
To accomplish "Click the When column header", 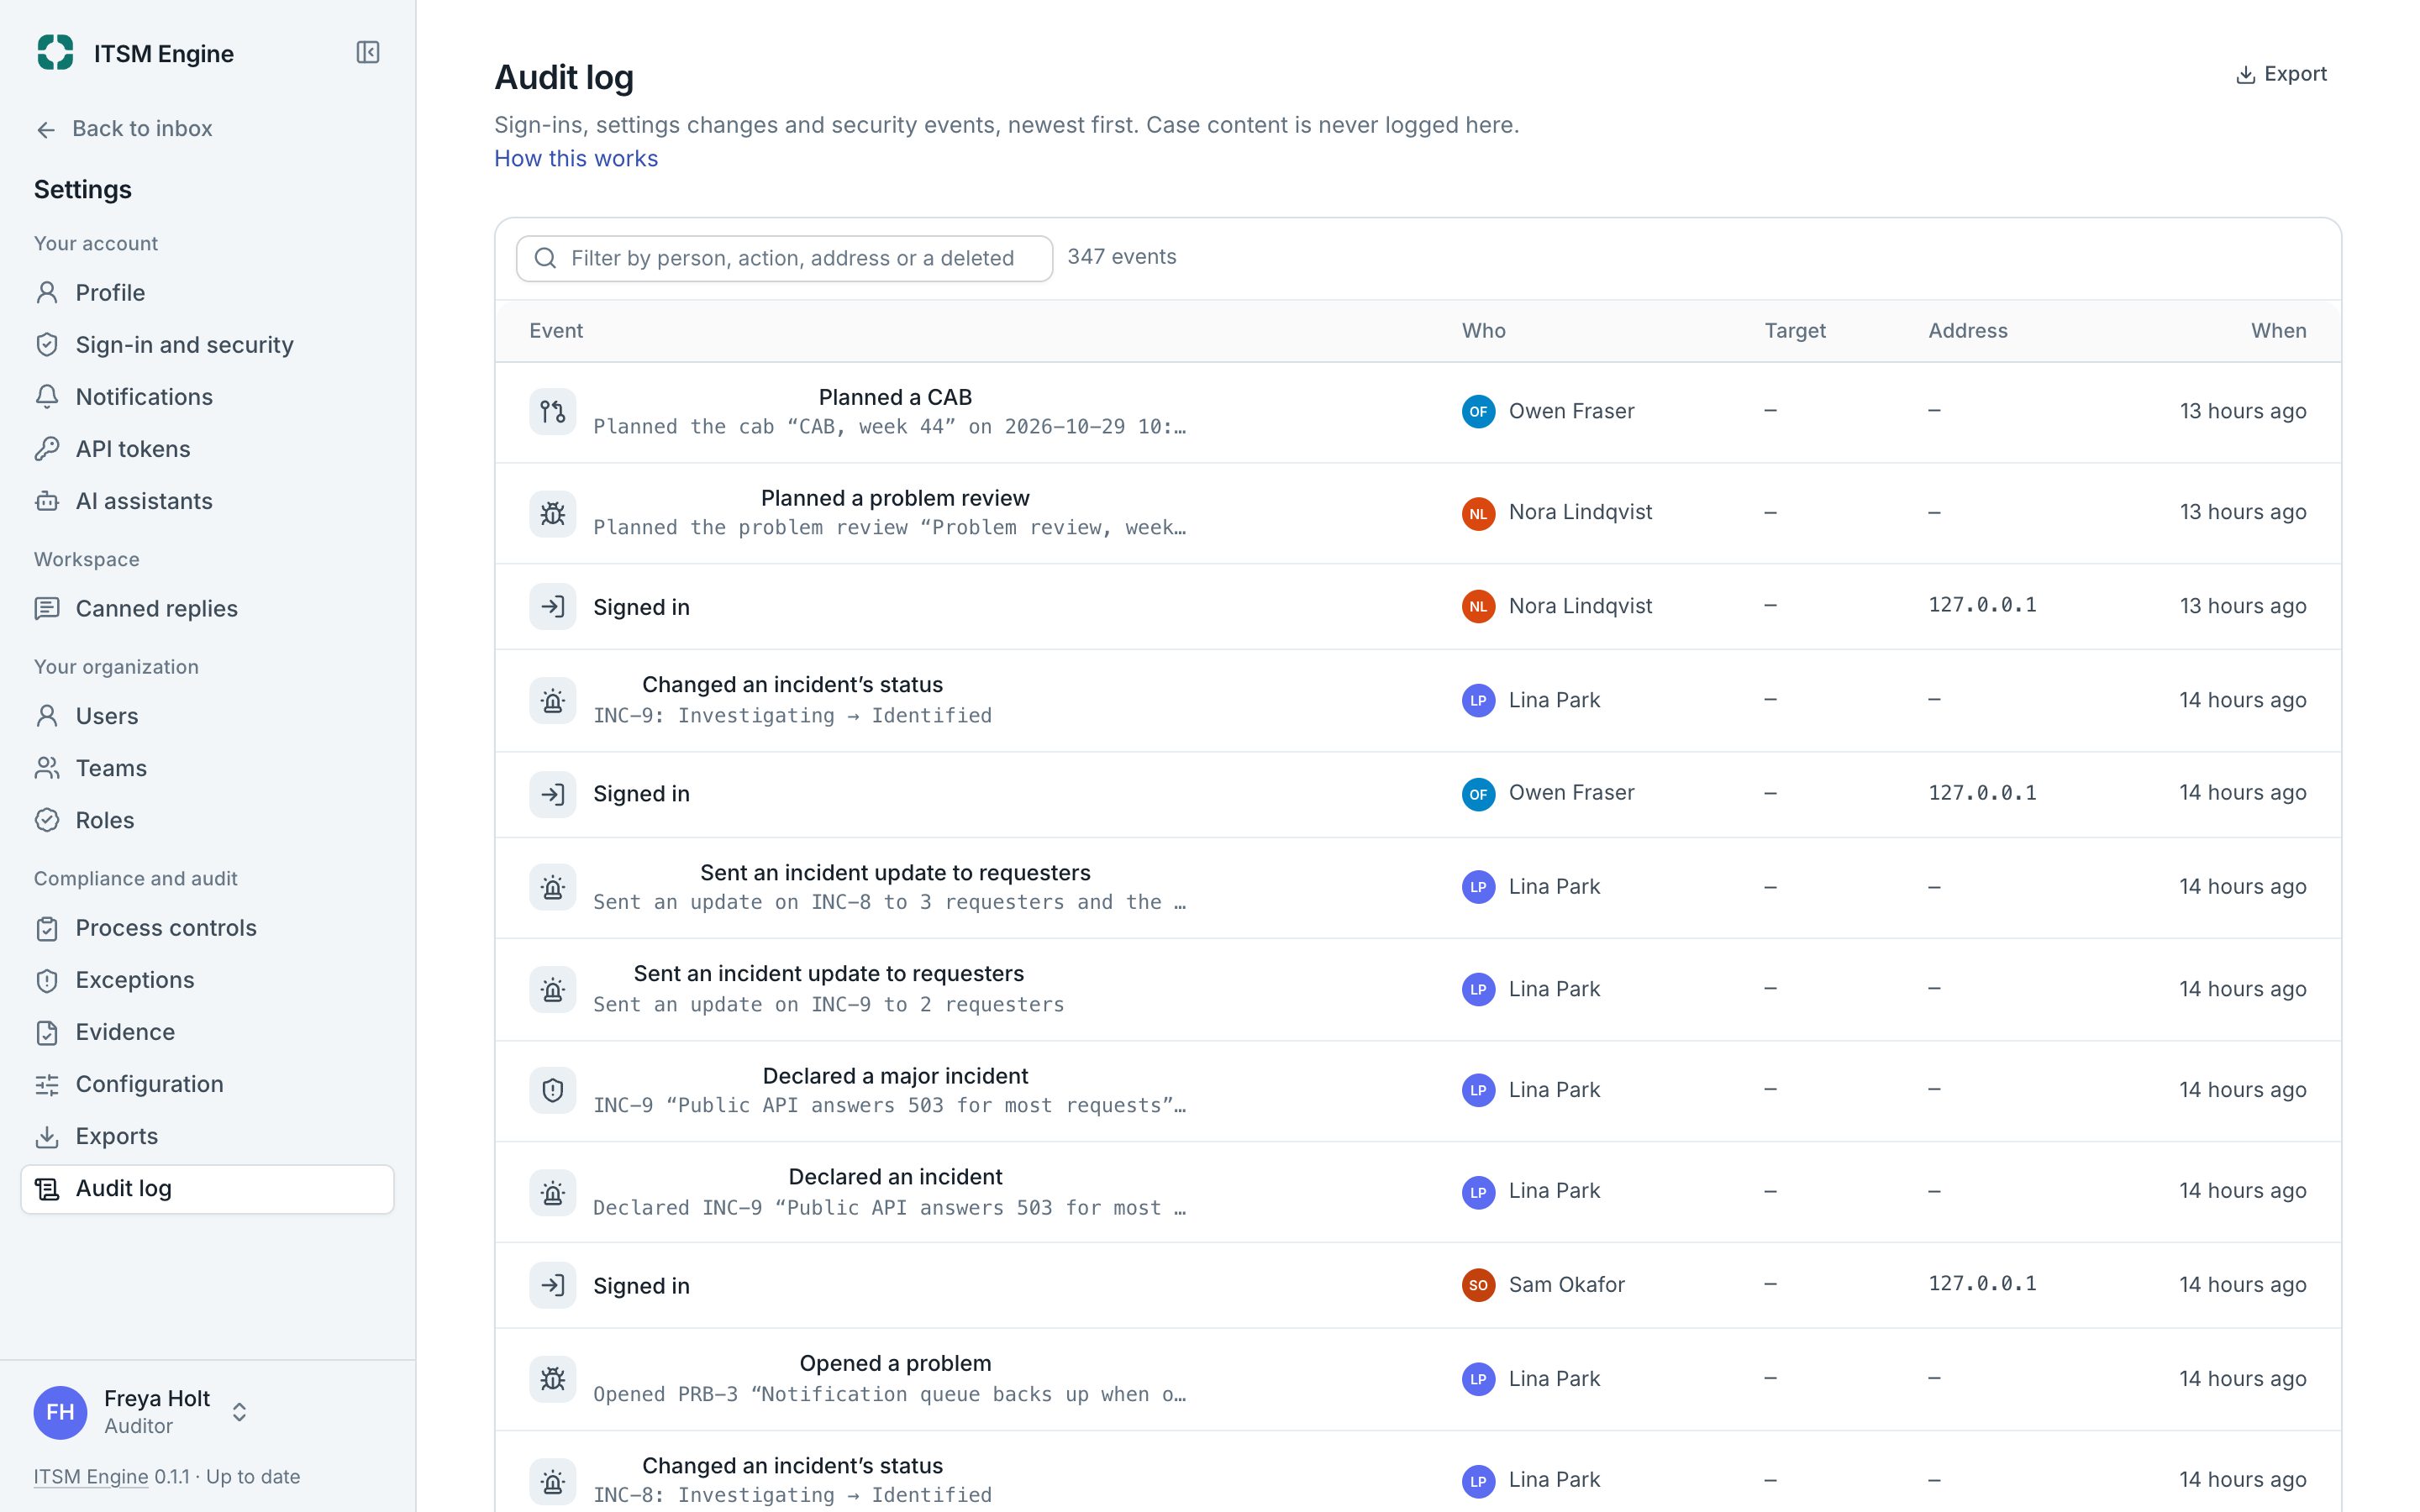I will (2278, 331).
